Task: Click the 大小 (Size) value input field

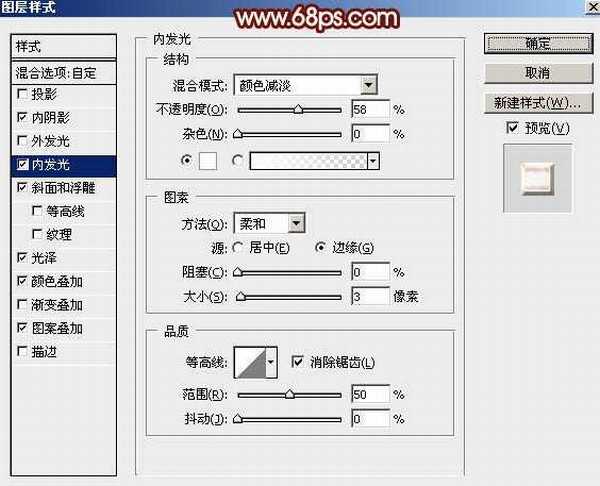Action: coord(370,296)
